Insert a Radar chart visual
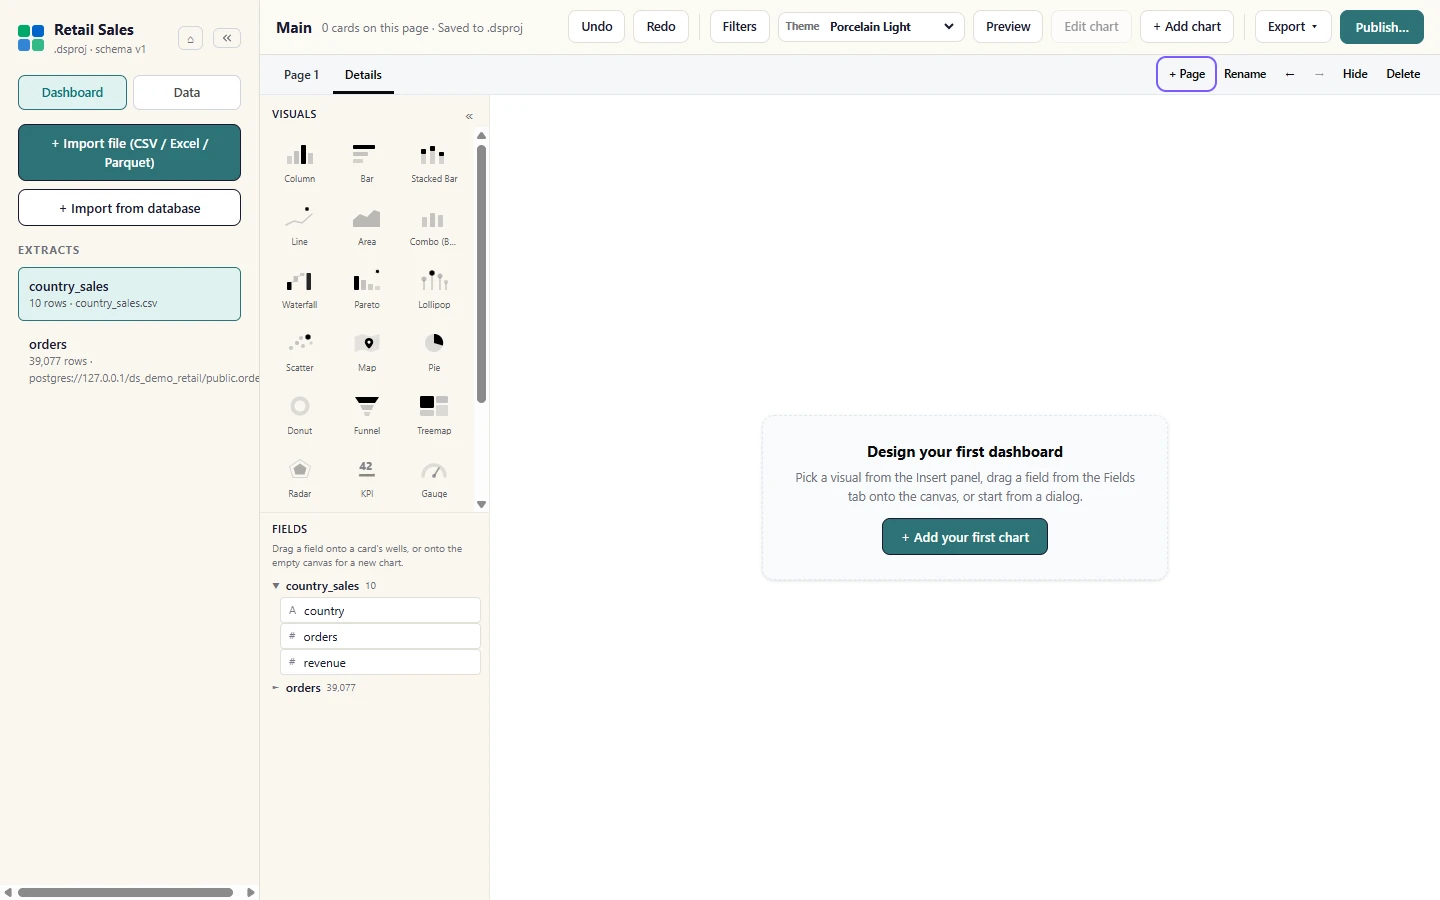Image resolution: width=1440 pixels, height=900 pixels. 300,478
